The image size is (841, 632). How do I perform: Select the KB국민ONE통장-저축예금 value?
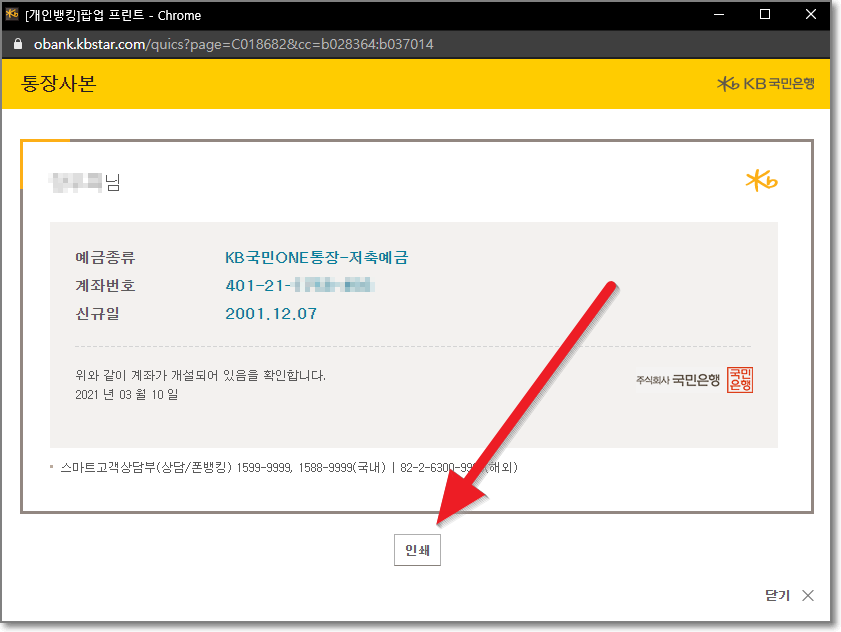(316, 258)
